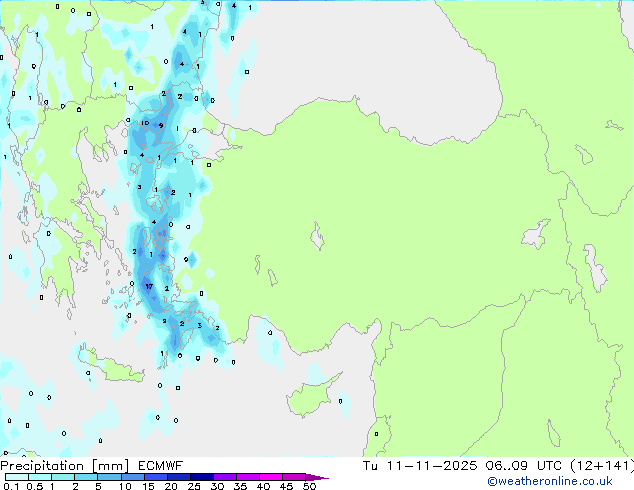The height and width of the screenshot is (490, 634).
Task: Click the '0.5' legend scale label
Action: pyautogui.click(x=35, y=486)
